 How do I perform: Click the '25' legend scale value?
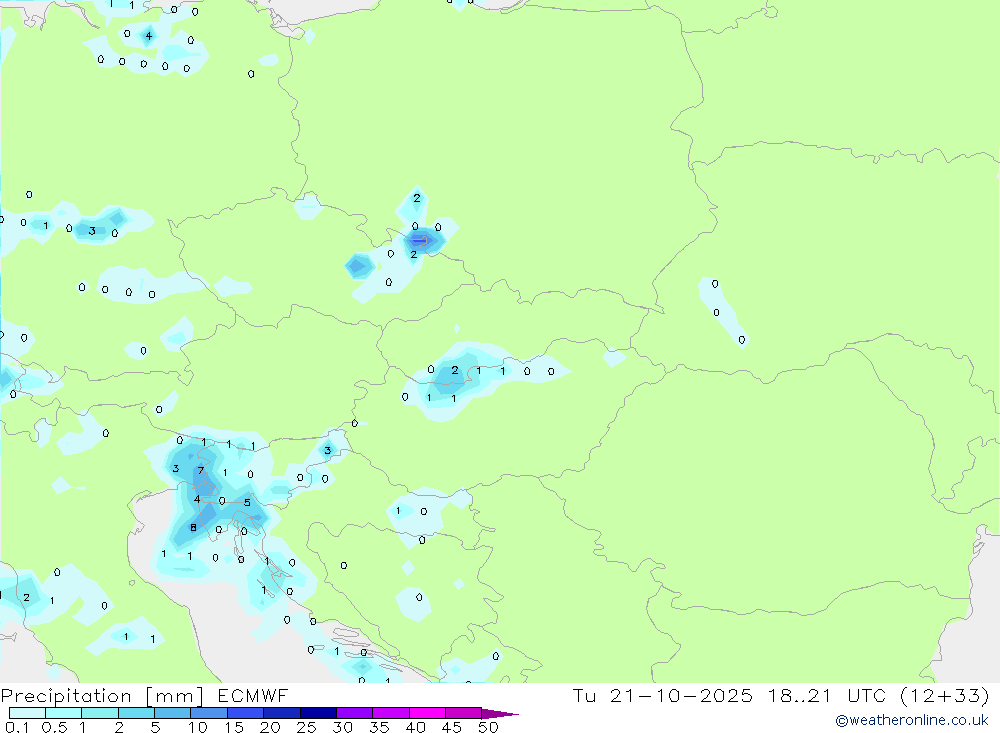(306, 727)
